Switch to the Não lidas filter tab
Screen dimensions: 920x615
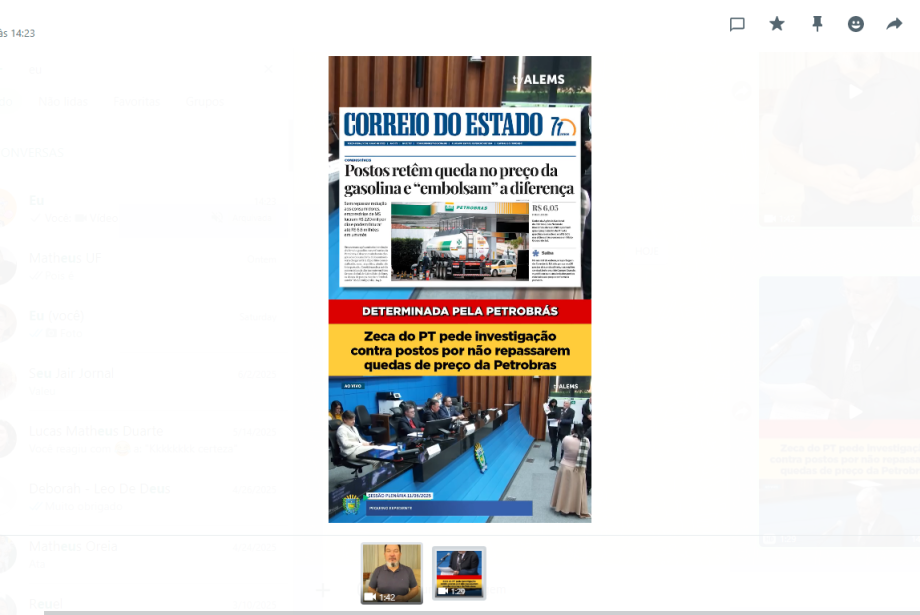click(x=62, y=101)
